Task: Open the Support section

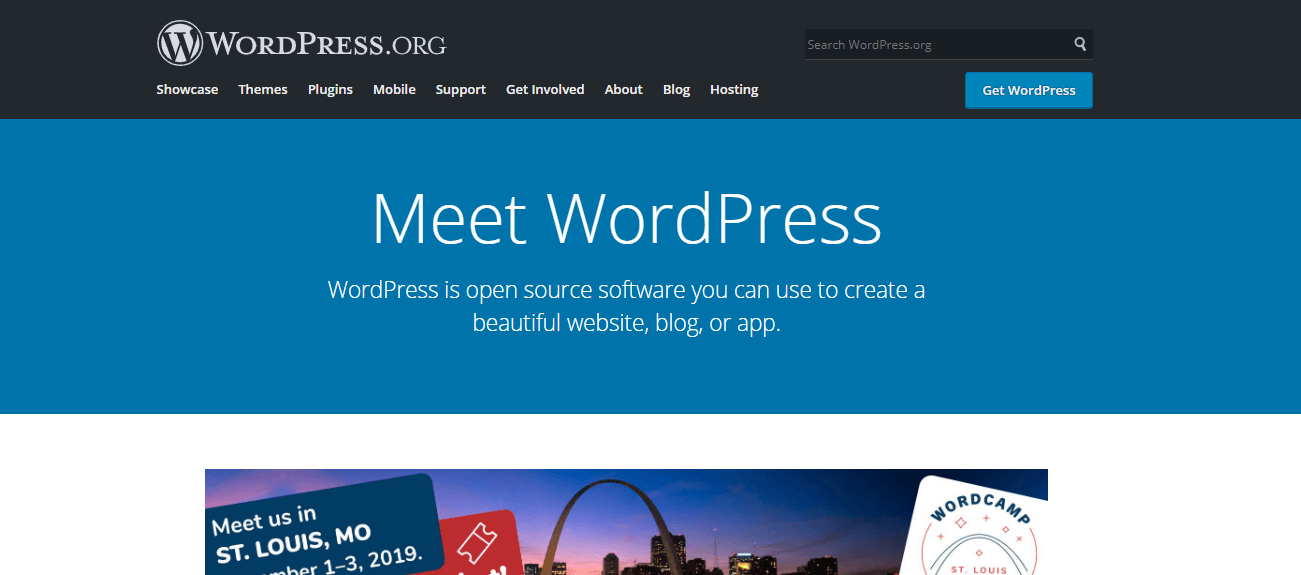Action: [461, 89]
